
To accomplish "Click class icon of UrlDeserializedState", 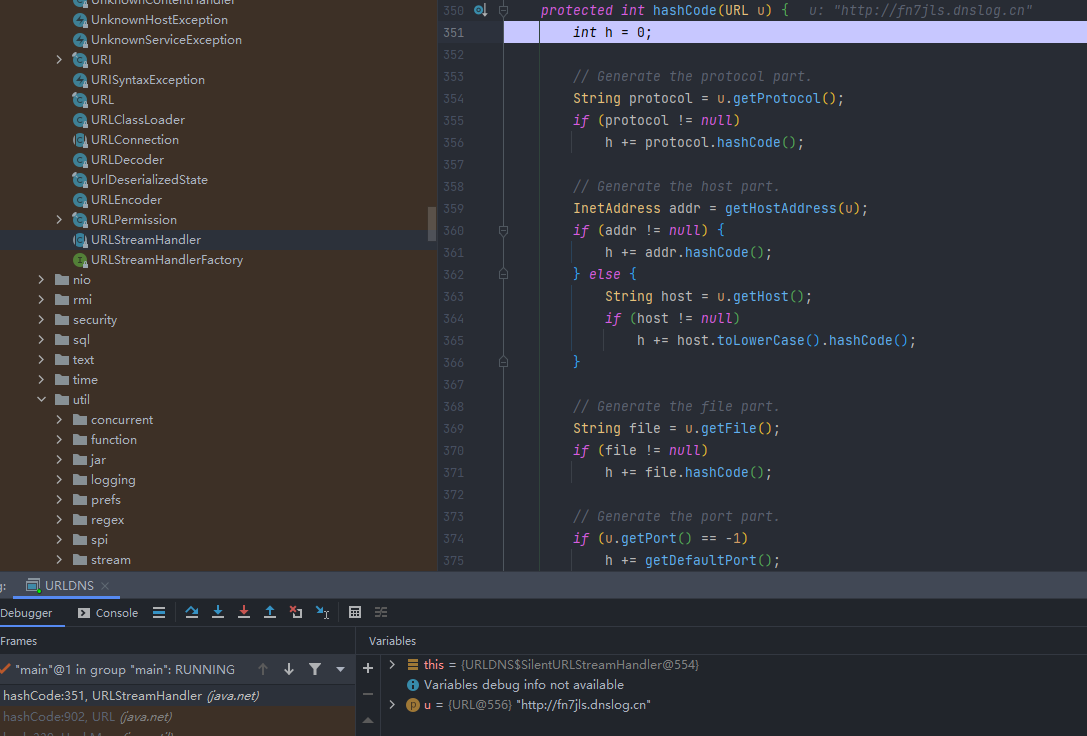I will (80, 179).
